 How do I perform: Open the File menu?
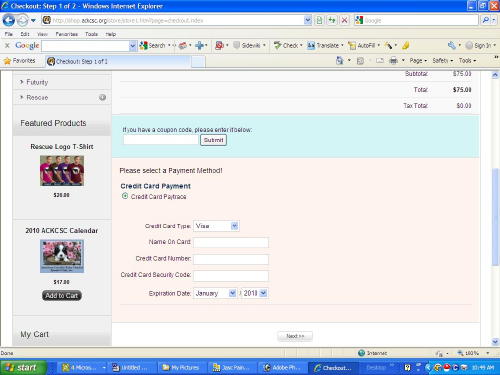pyautogui.click(x=9, y=34)
